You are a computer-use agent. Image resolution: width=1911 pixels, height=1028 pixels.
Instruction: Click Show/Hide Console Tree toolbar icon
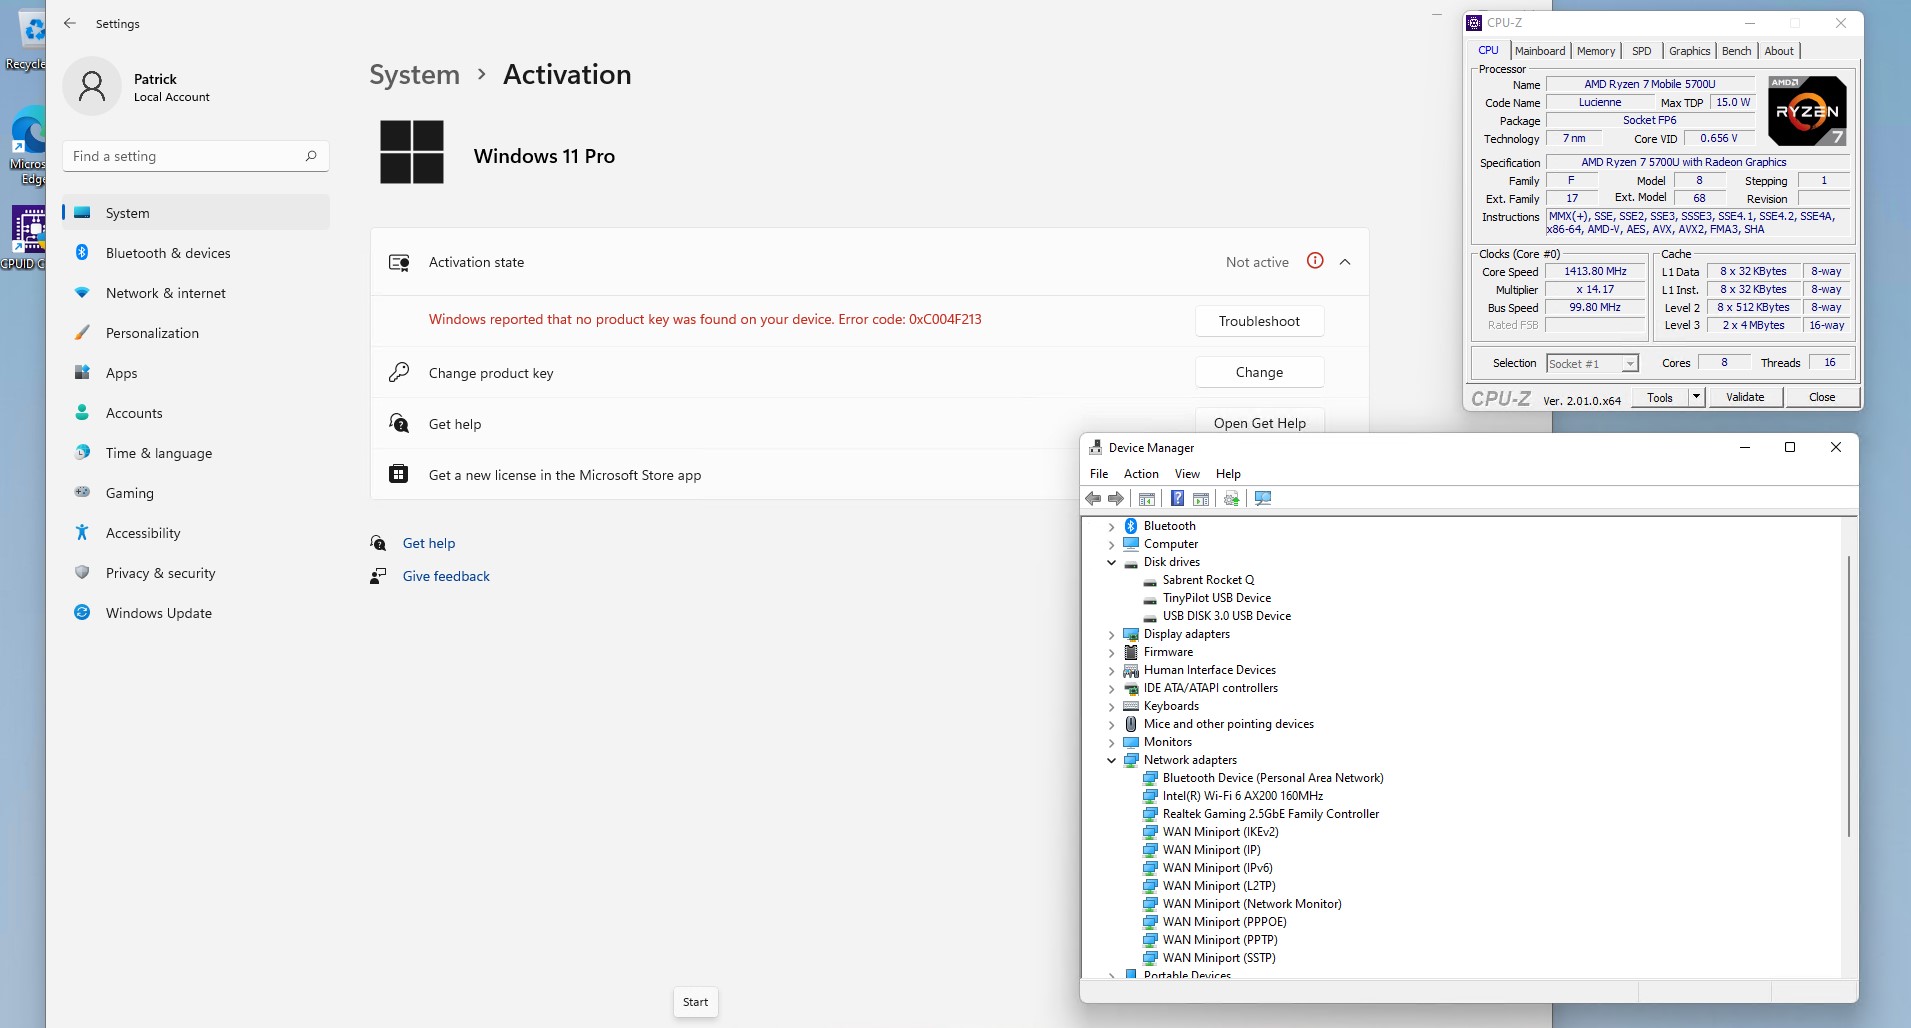(1147, 499)
